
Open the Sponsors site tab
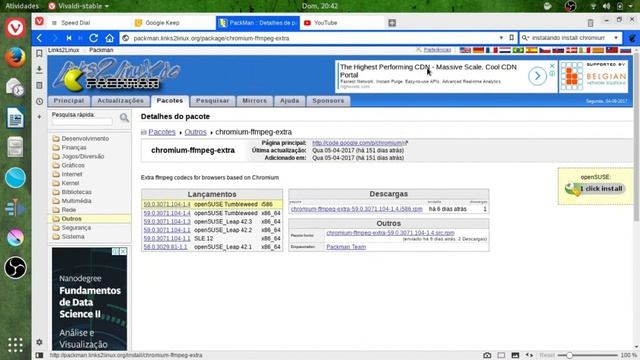click(328, 101)
